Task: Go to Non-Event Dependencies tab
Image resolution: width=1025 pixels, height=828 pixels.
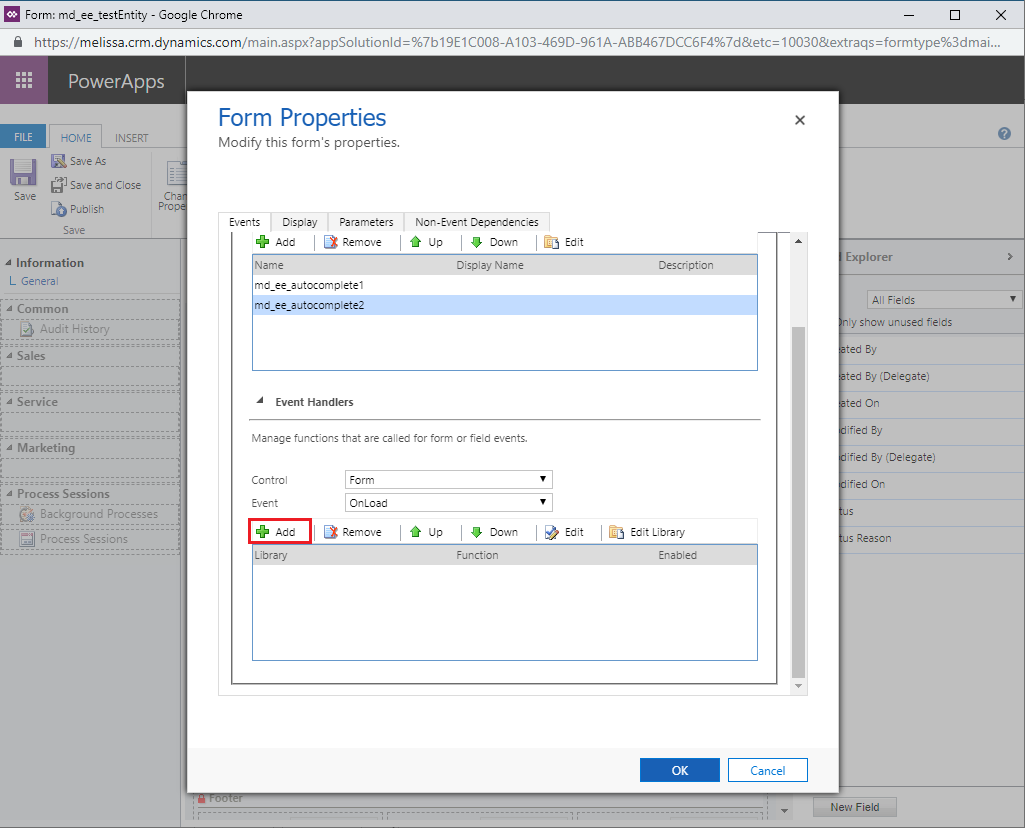Action: coord(476,222)
